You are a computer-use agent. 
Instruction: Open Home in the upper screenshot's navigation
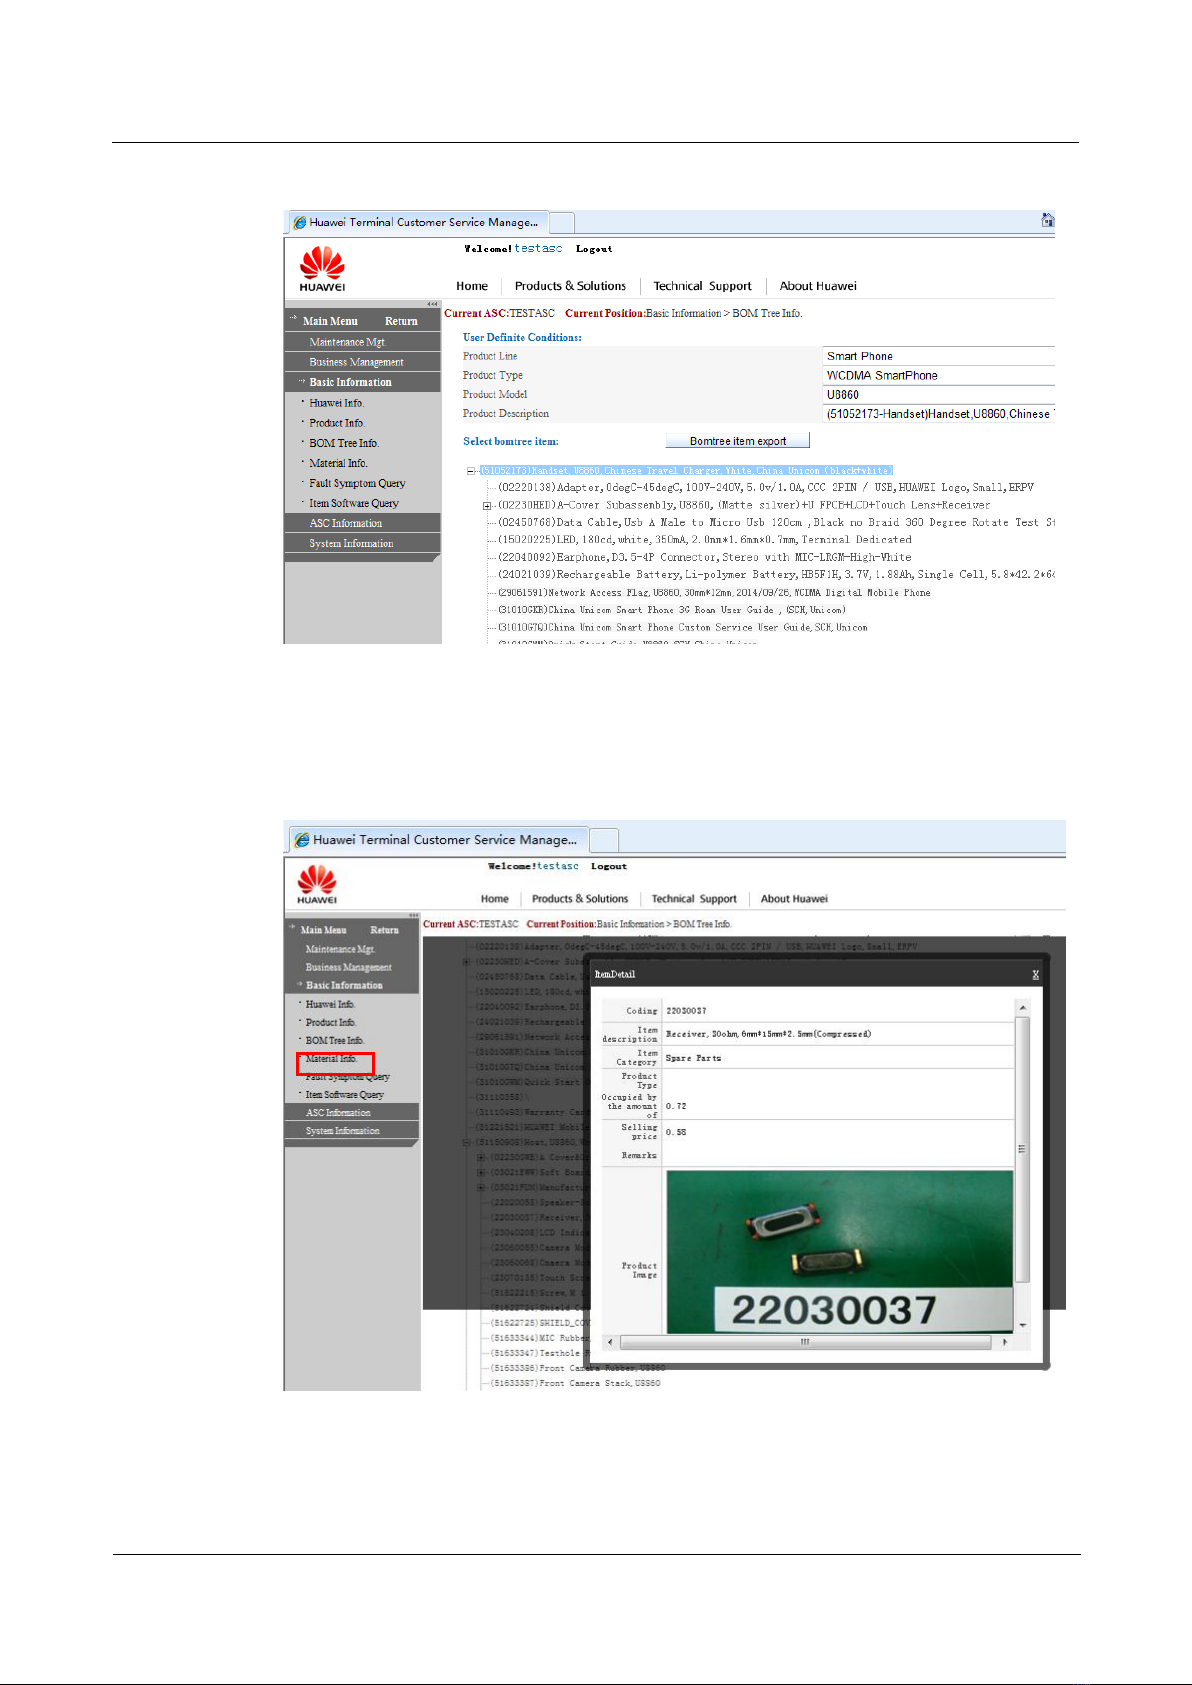pyautogui.click(x=472, y=286)
